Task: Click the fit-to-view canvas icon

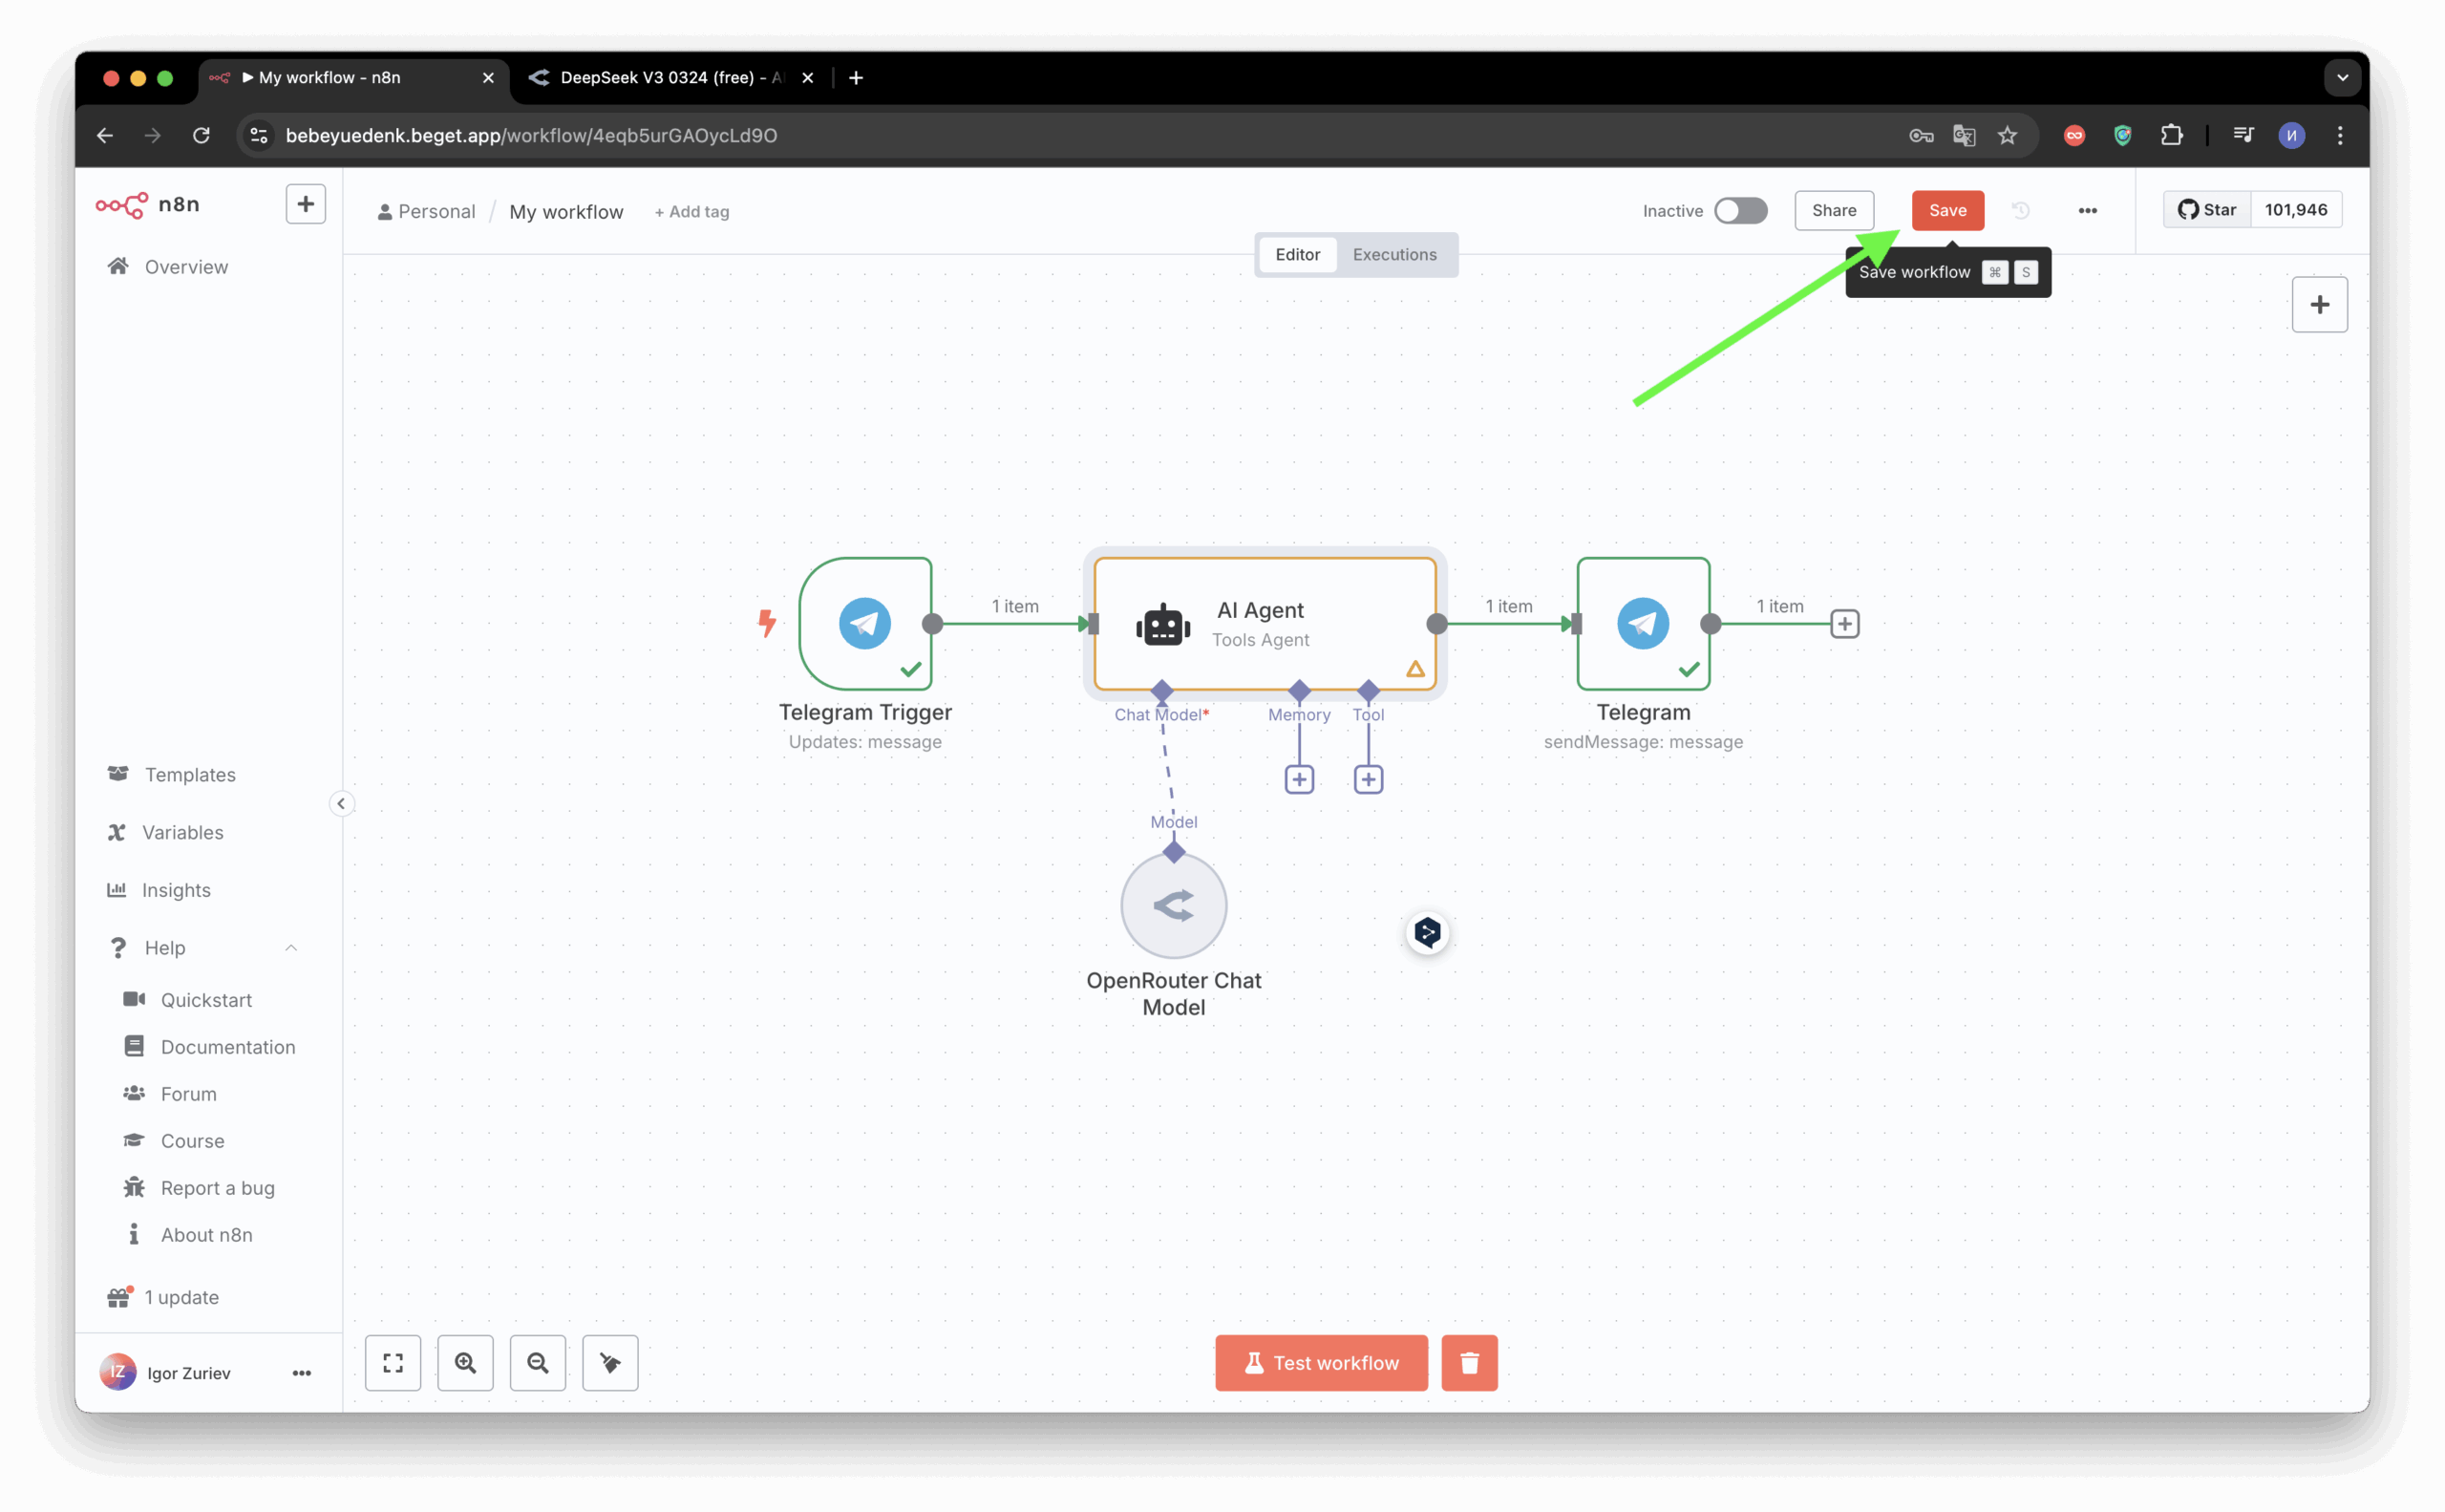Action: click(x=393, y=1363)
